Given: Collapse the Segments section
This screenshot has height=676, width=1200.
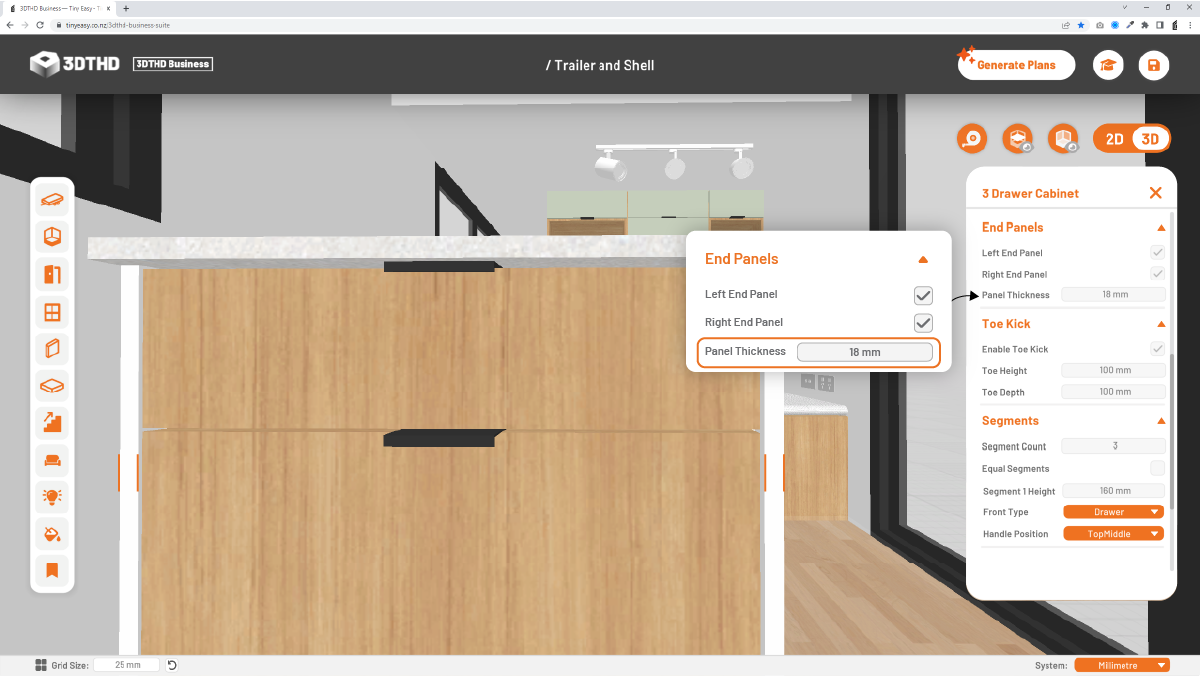Looking at the screenshot, I should point(1161,421).
